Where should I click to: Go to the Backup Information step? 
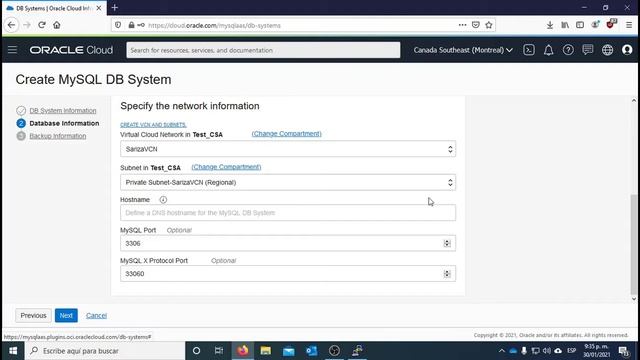pos(58,136)
